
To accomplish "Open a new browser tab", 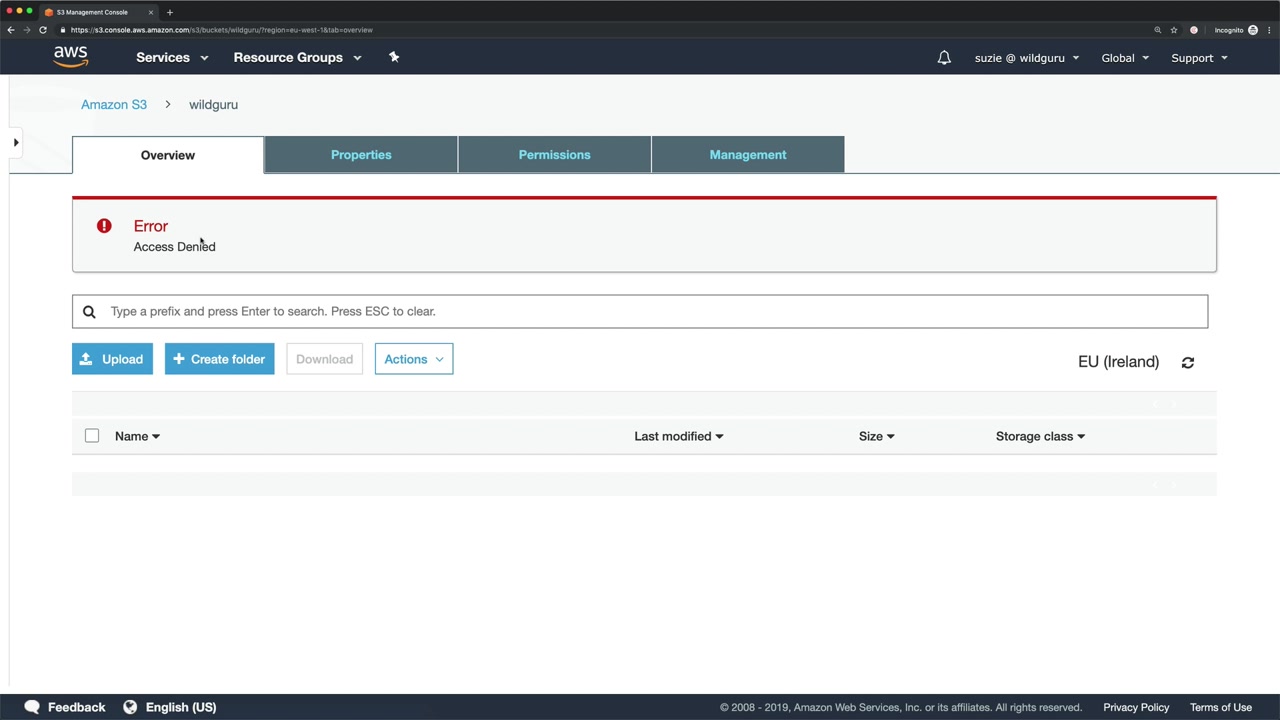I will point(170,12).
